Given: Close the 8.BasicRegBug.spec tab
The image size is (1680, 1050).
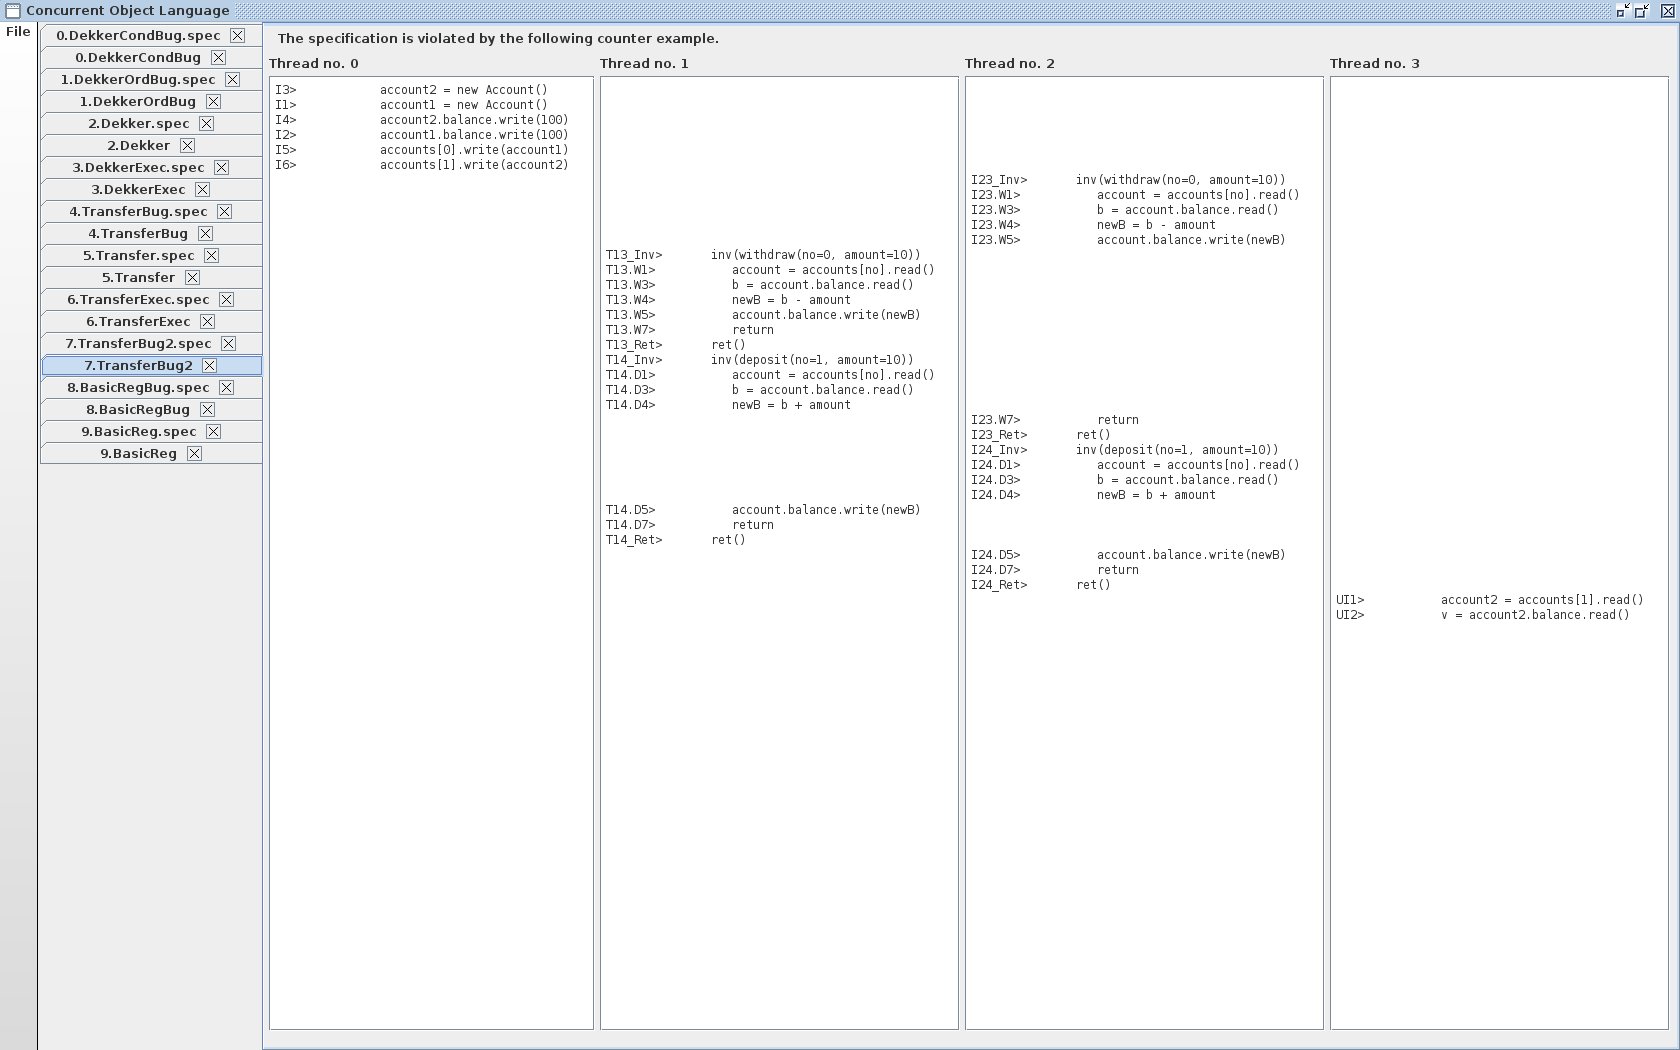Looking at the screenshot, I should tap(226, 387).
